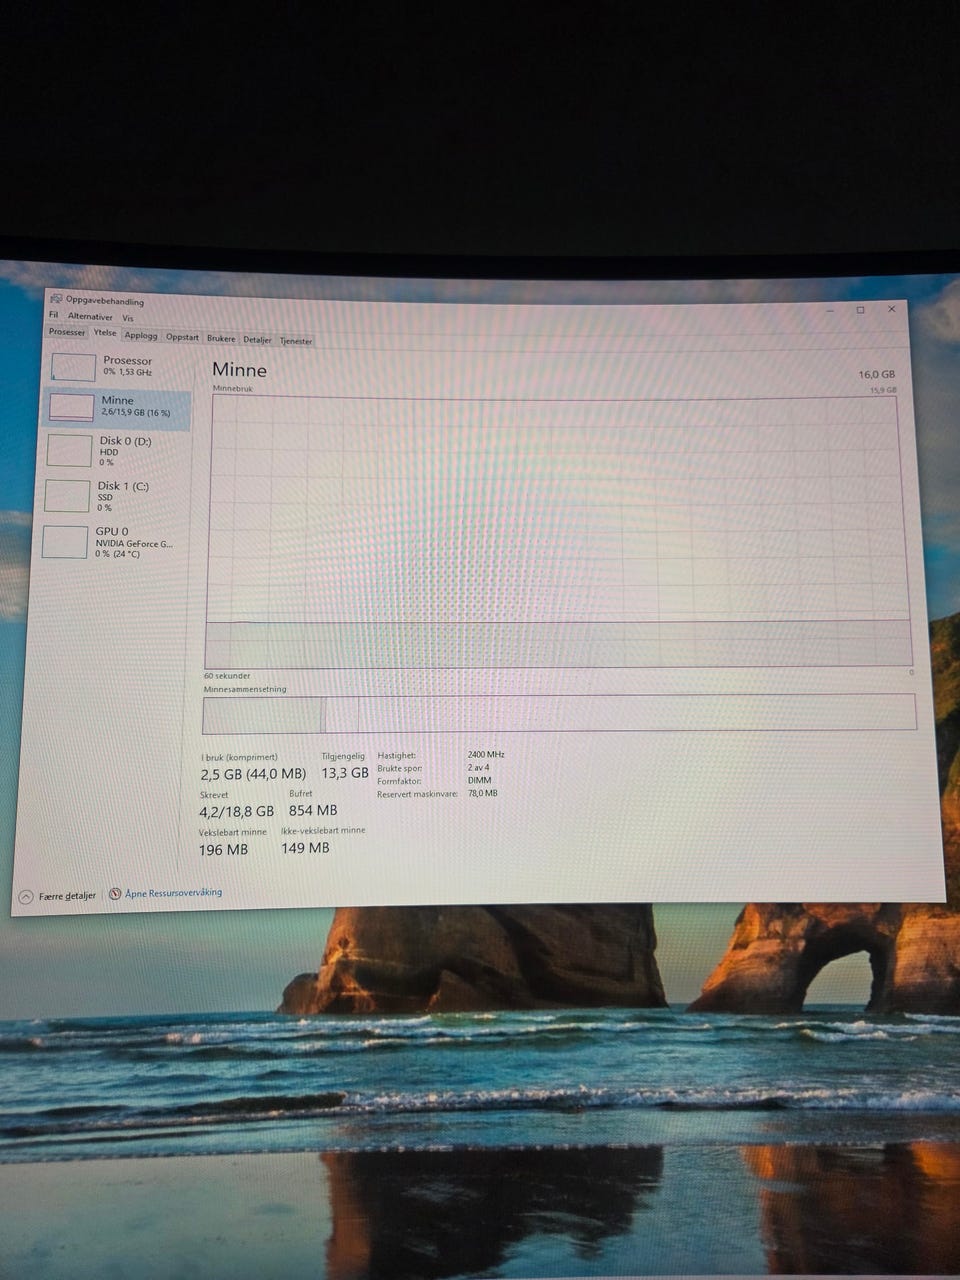The width and height of the screenshot is (960, 1280).
Task: Click the hardware reserved value 78,0 MB
Action: click(482, 793)
